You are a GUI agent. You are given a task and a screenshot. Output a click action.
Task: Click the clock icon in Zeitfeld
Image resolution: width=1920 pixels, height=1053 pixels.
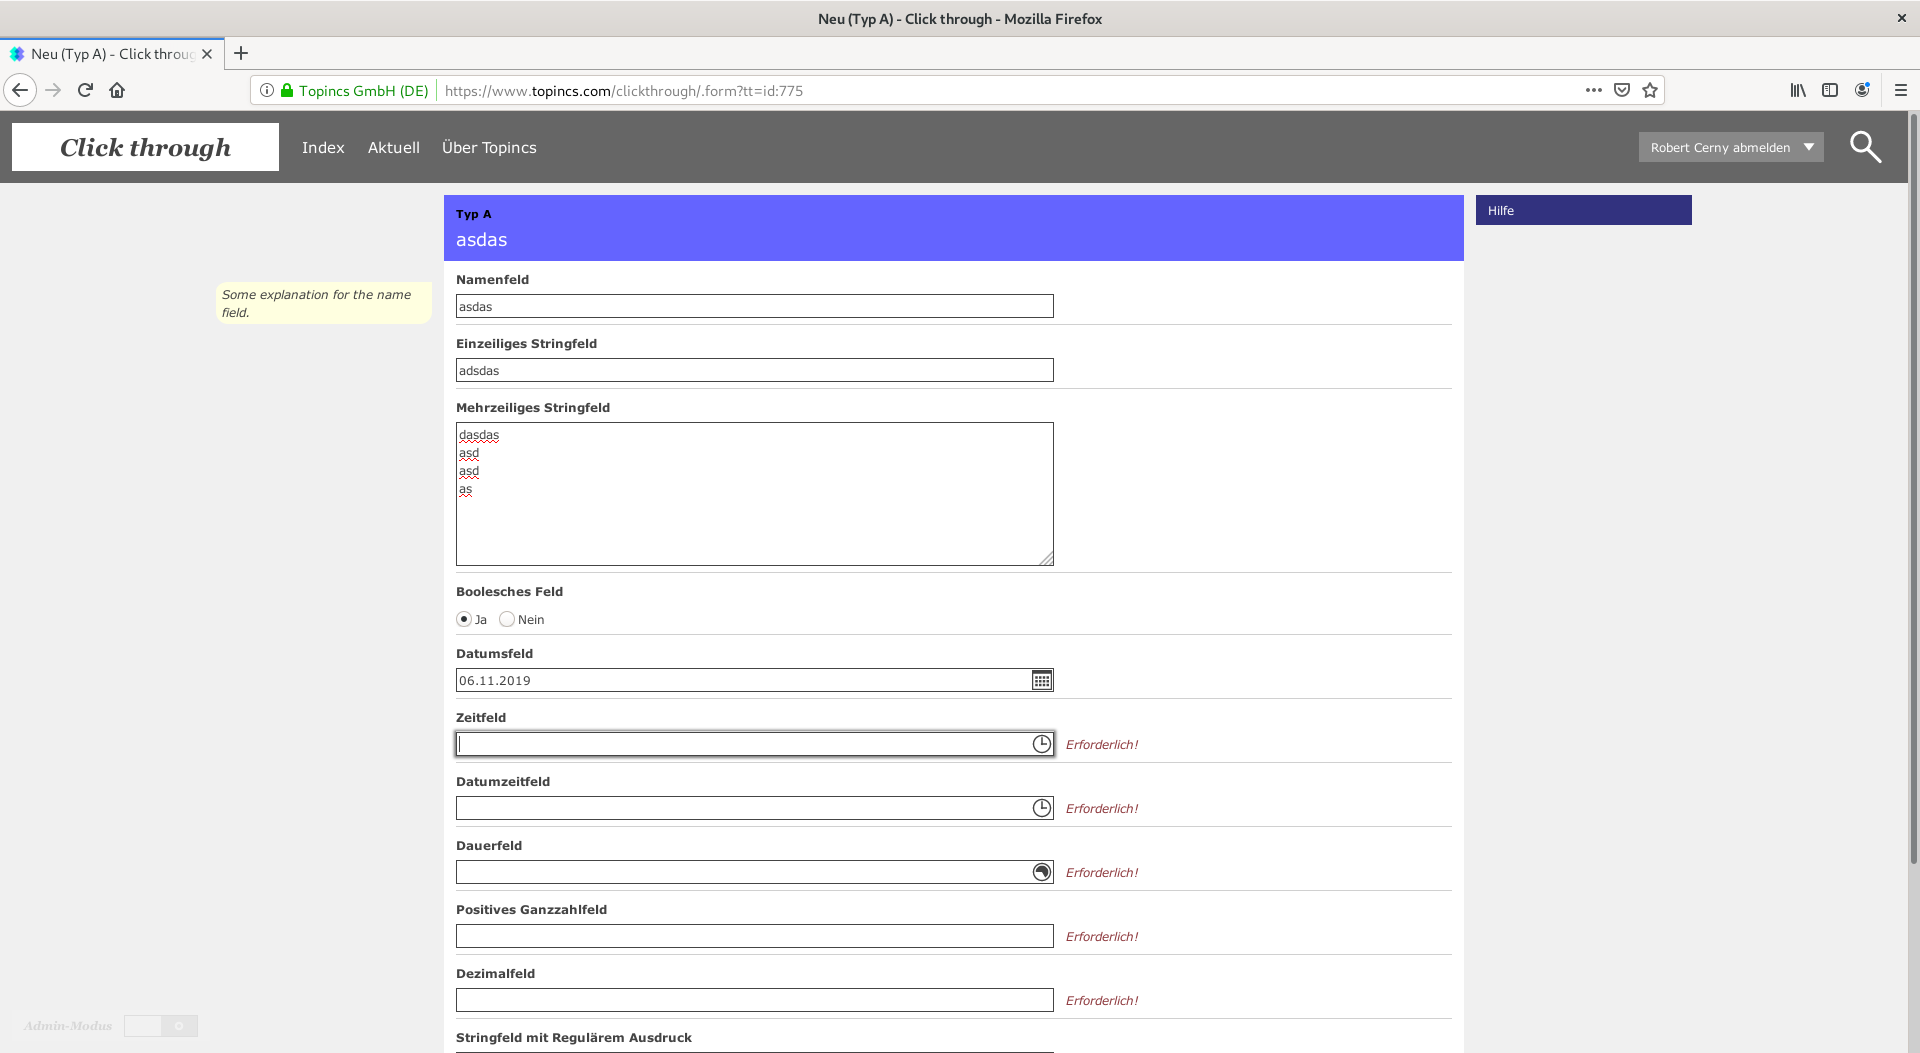tap(1041, 744)
